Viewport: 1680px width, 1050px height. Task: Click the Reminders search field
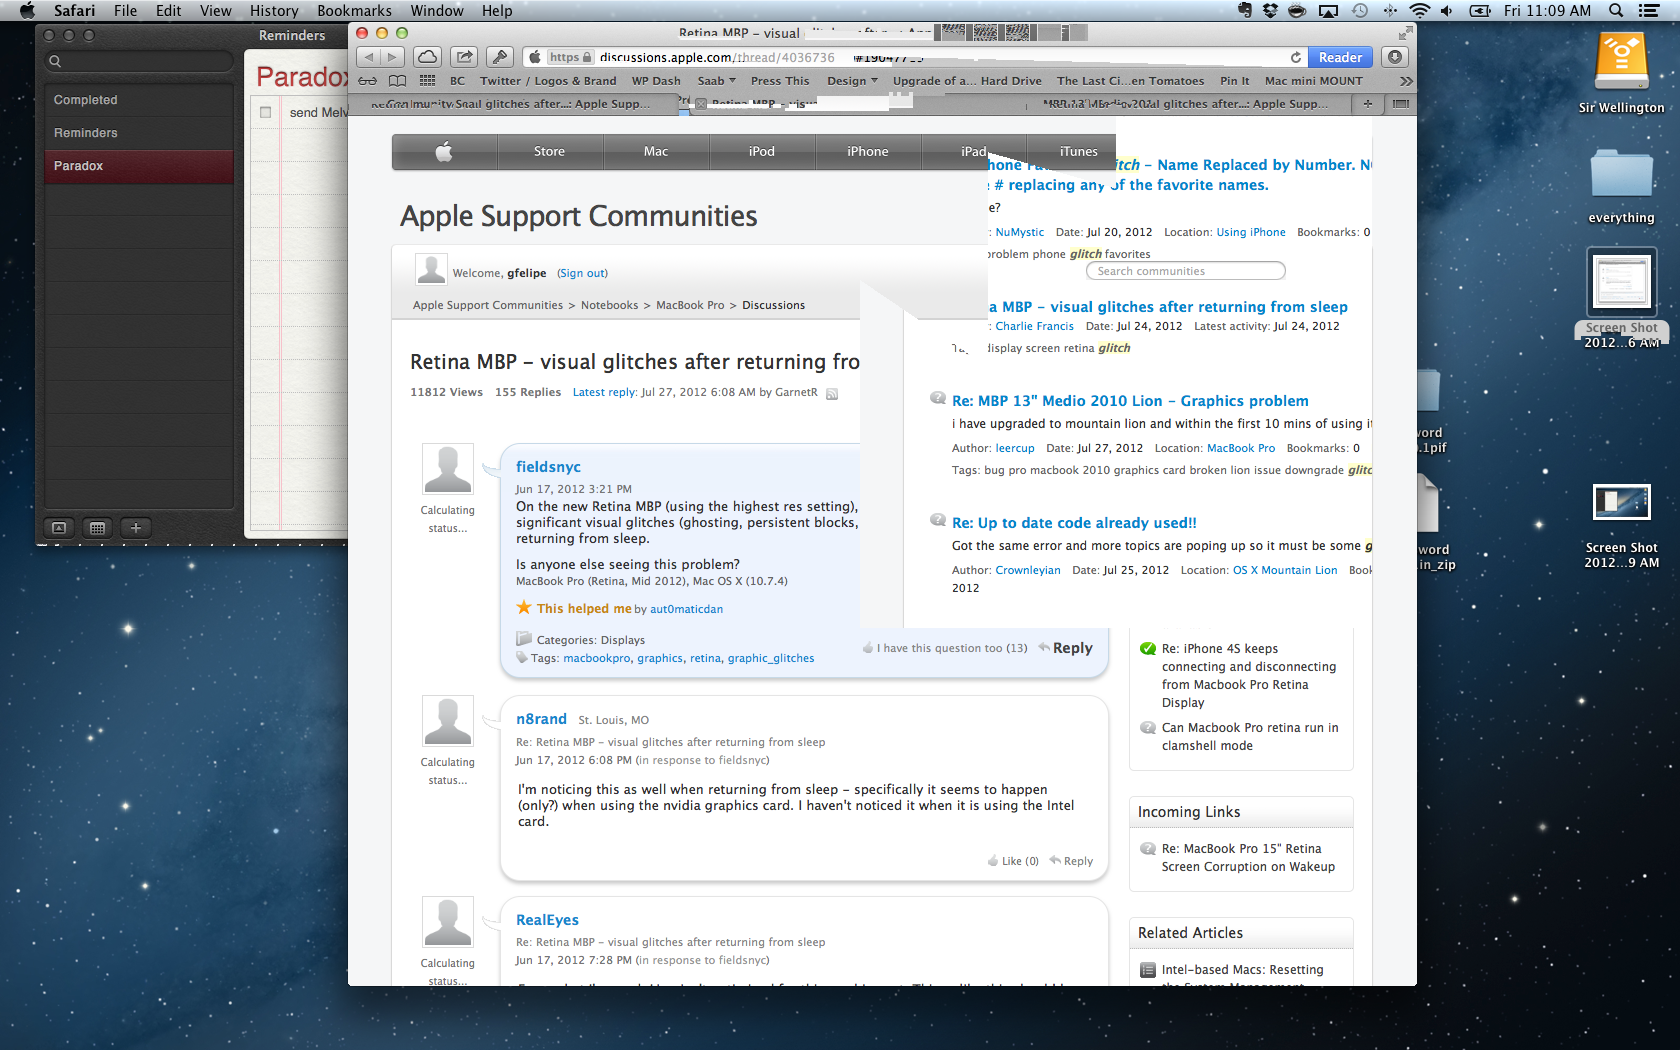139,61
